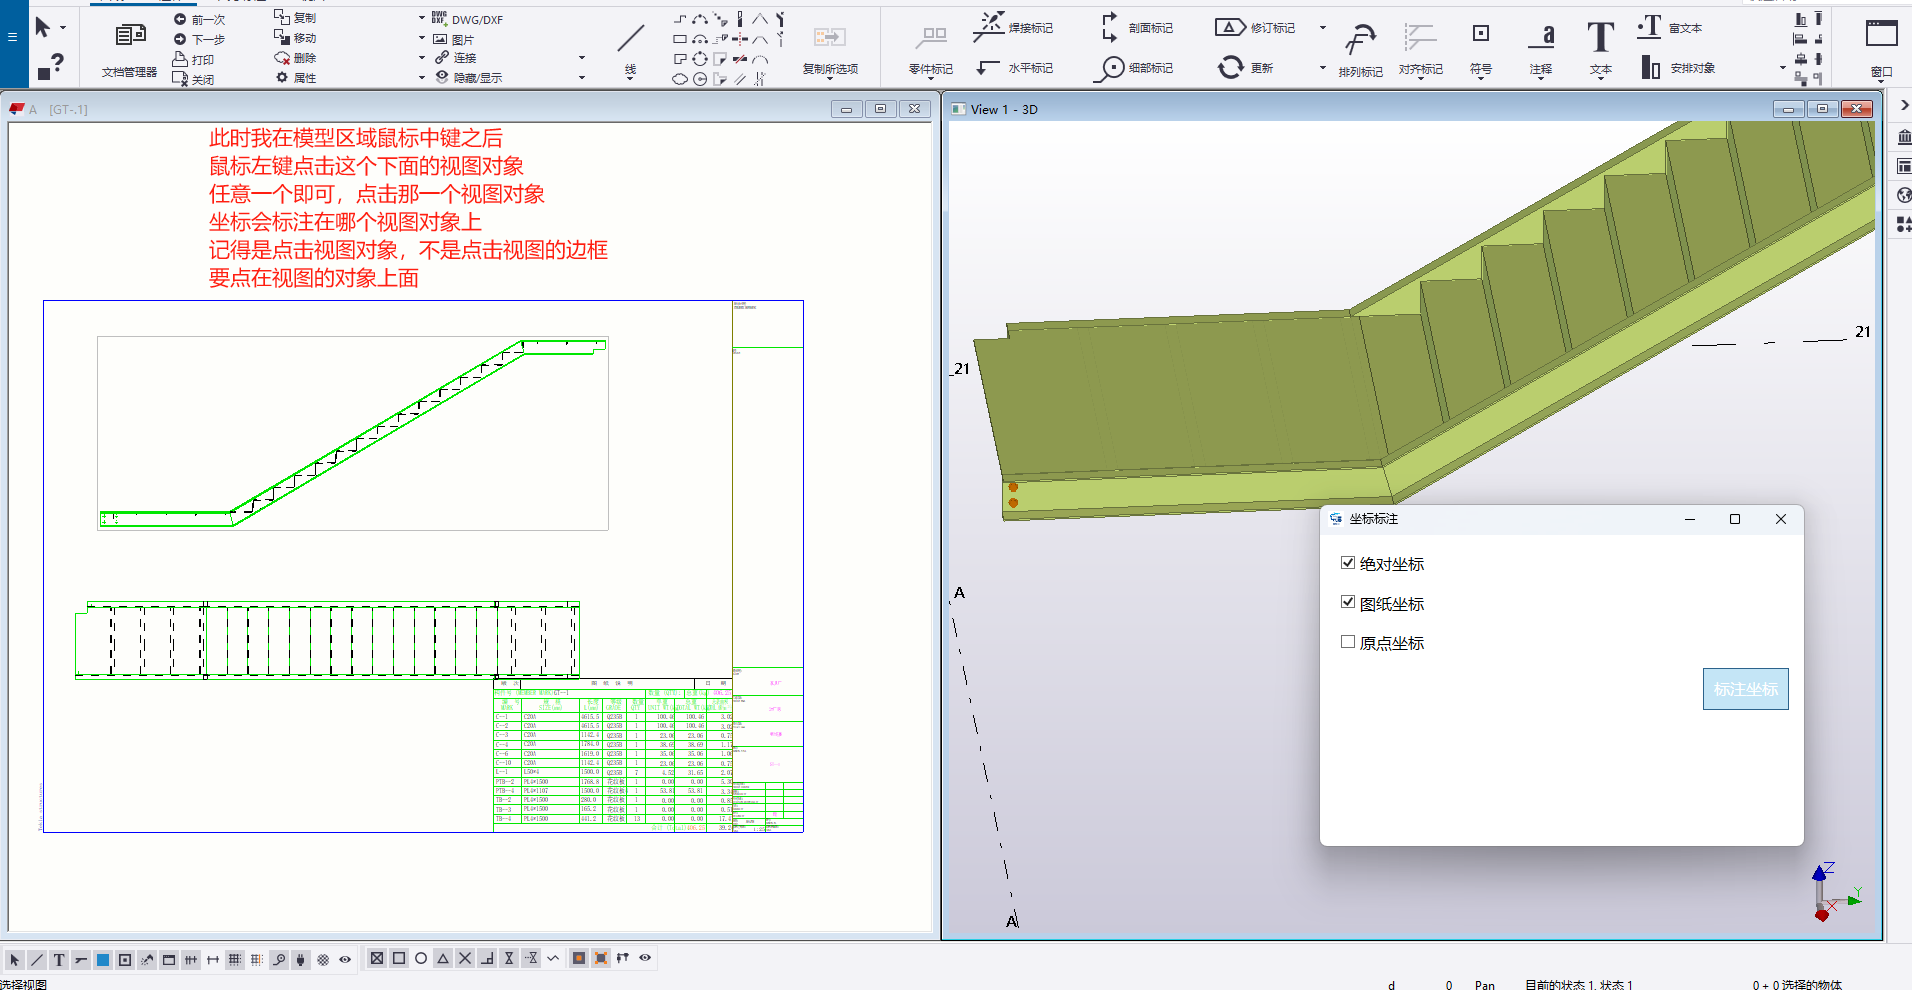
Task: Enable the 原点坐标 checkbox
Action: coord(1348,642)
